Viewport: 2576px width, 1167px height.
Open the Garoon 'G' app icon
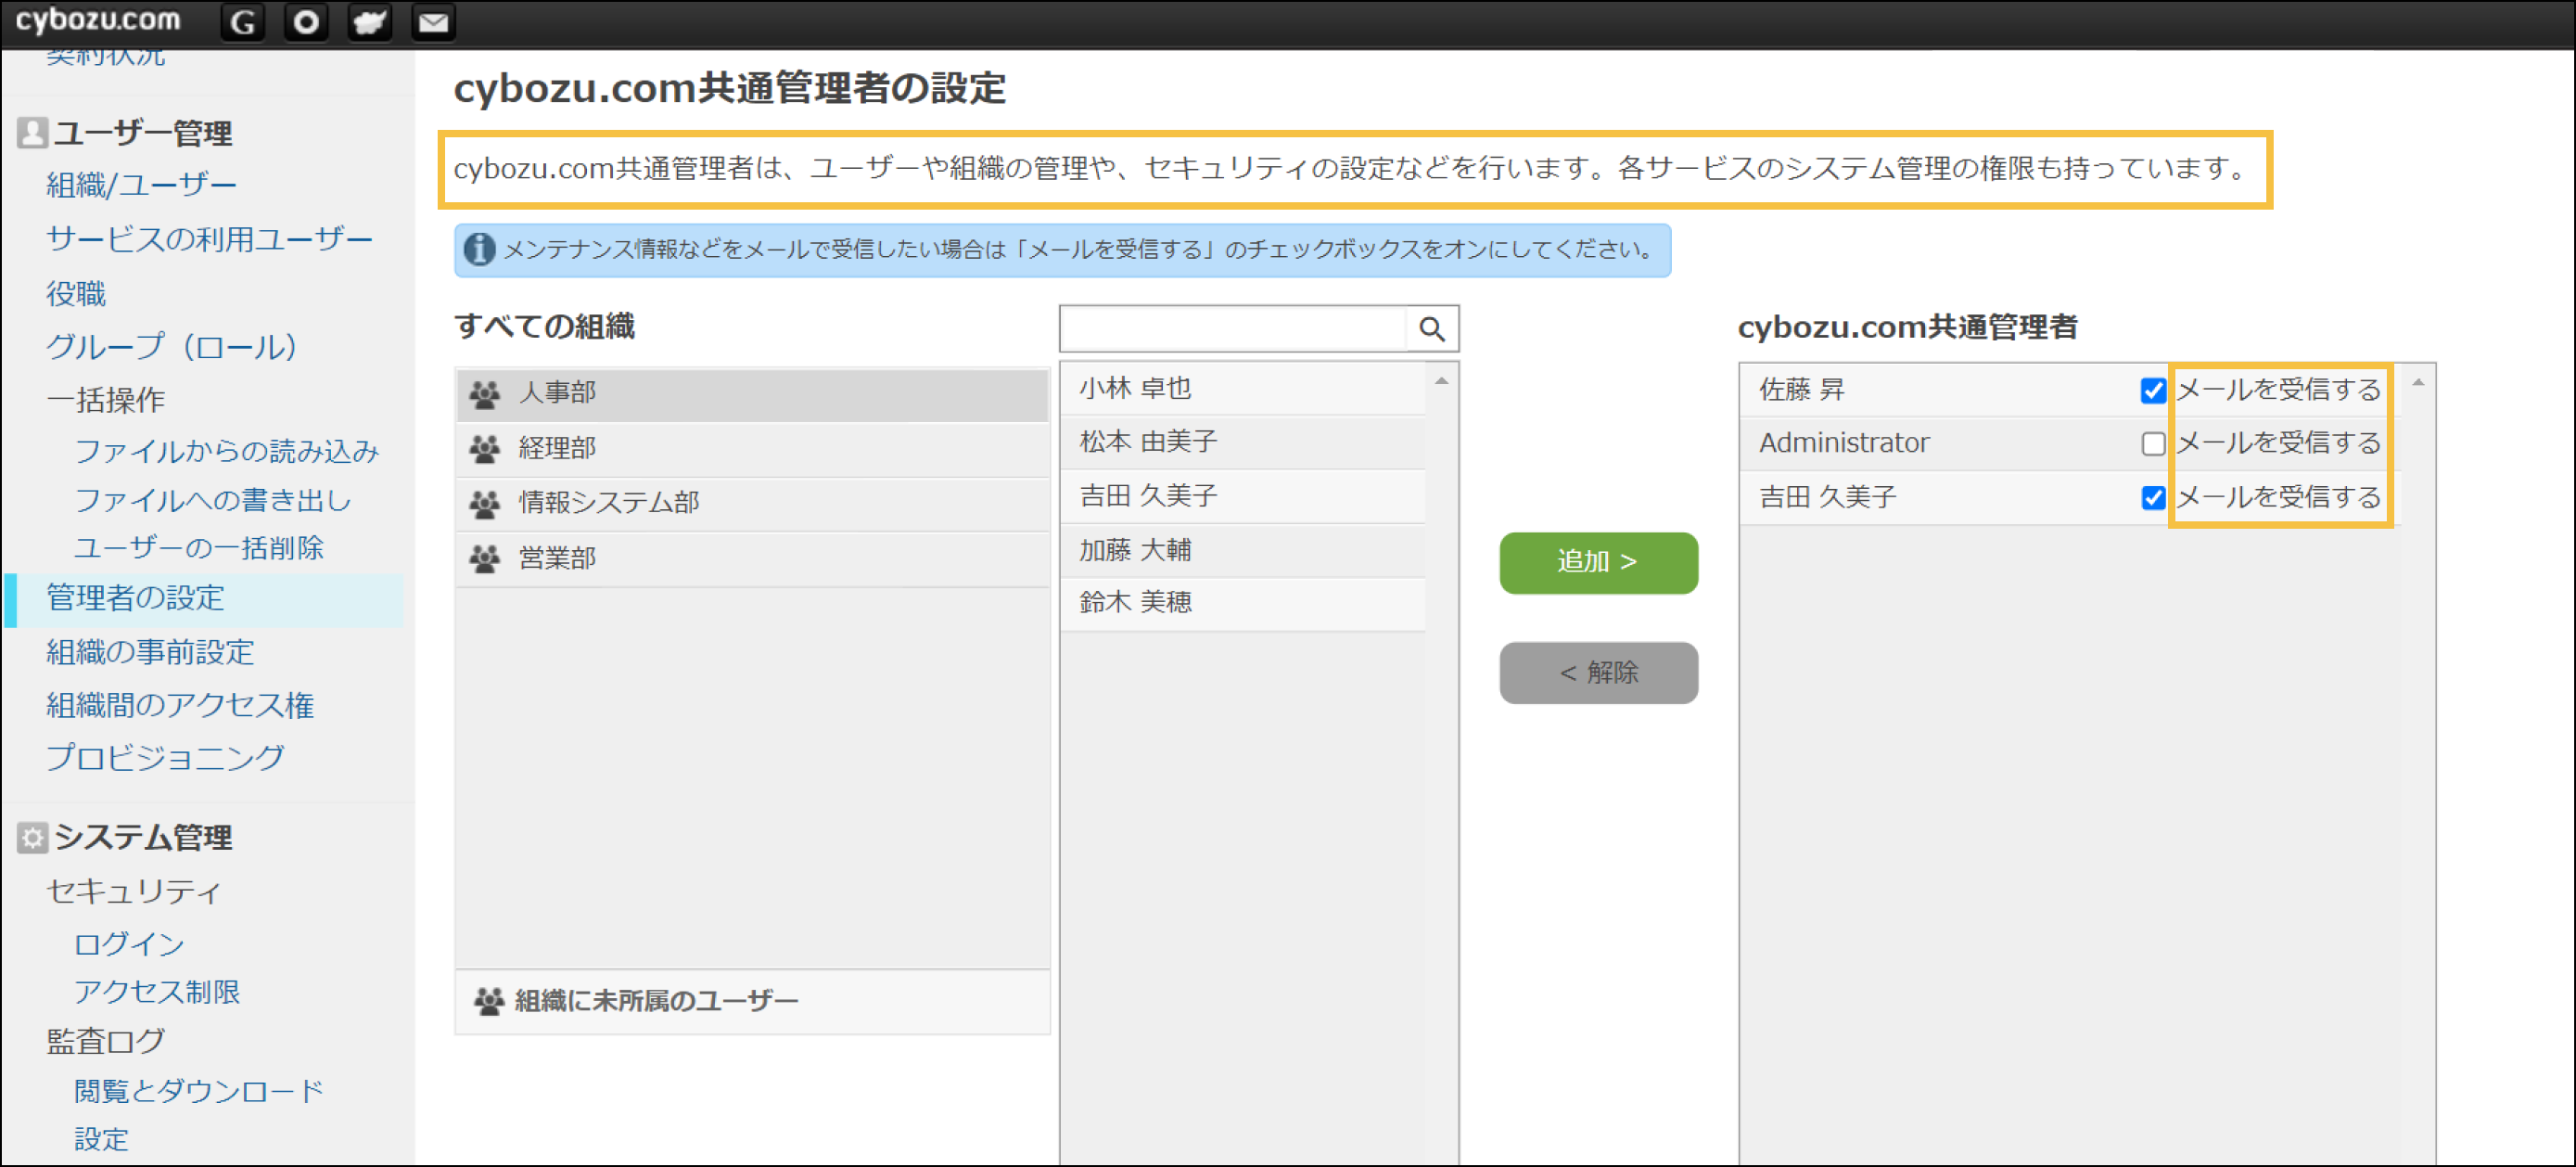[241, 21]
